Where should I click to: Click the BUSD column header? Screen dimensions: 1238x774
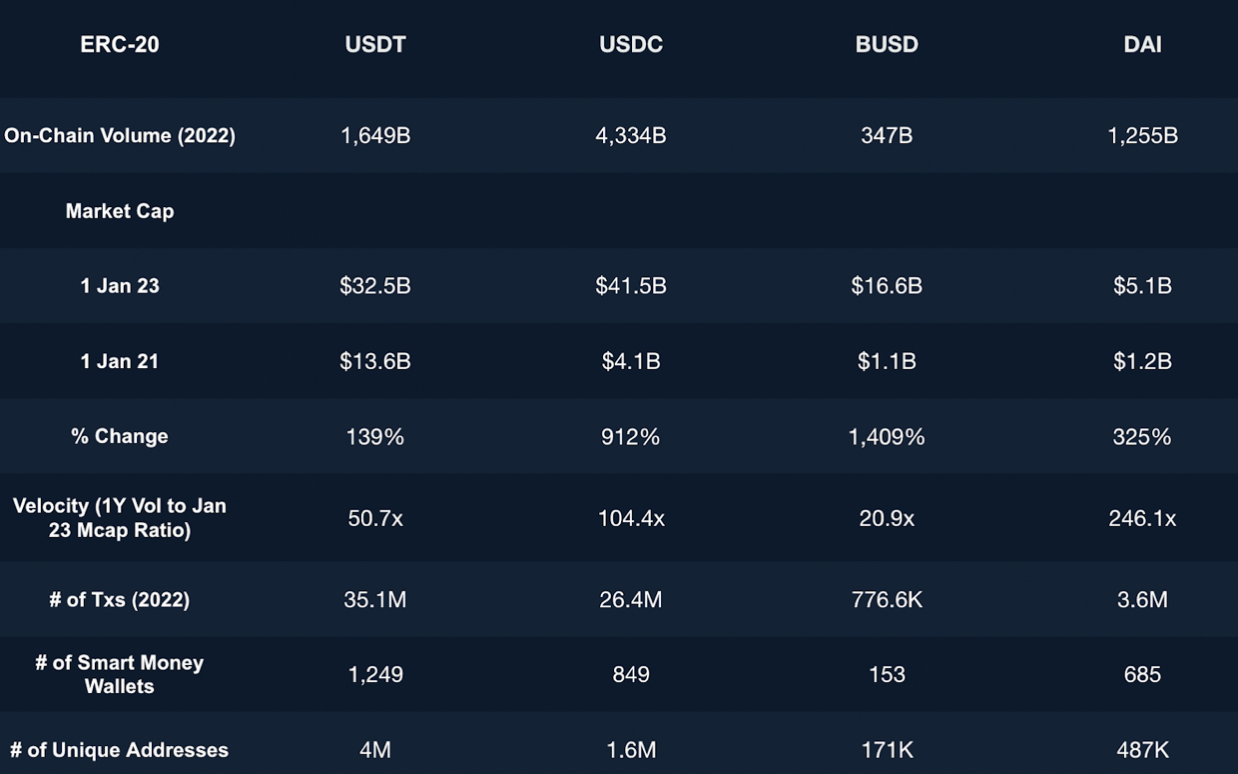[887, 45]
